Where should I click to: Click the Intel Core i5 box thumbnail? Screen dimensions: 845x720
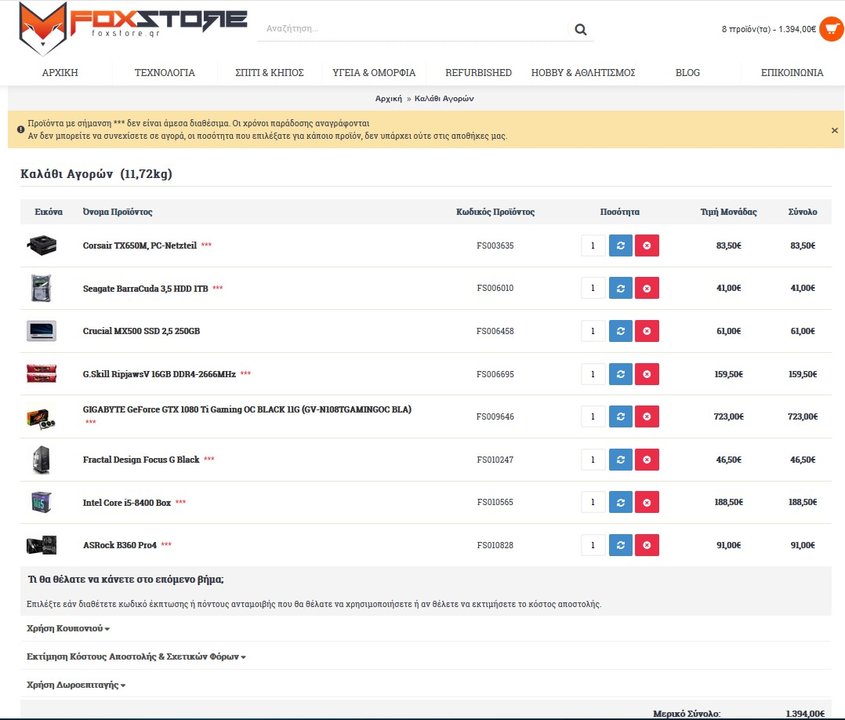41,502
